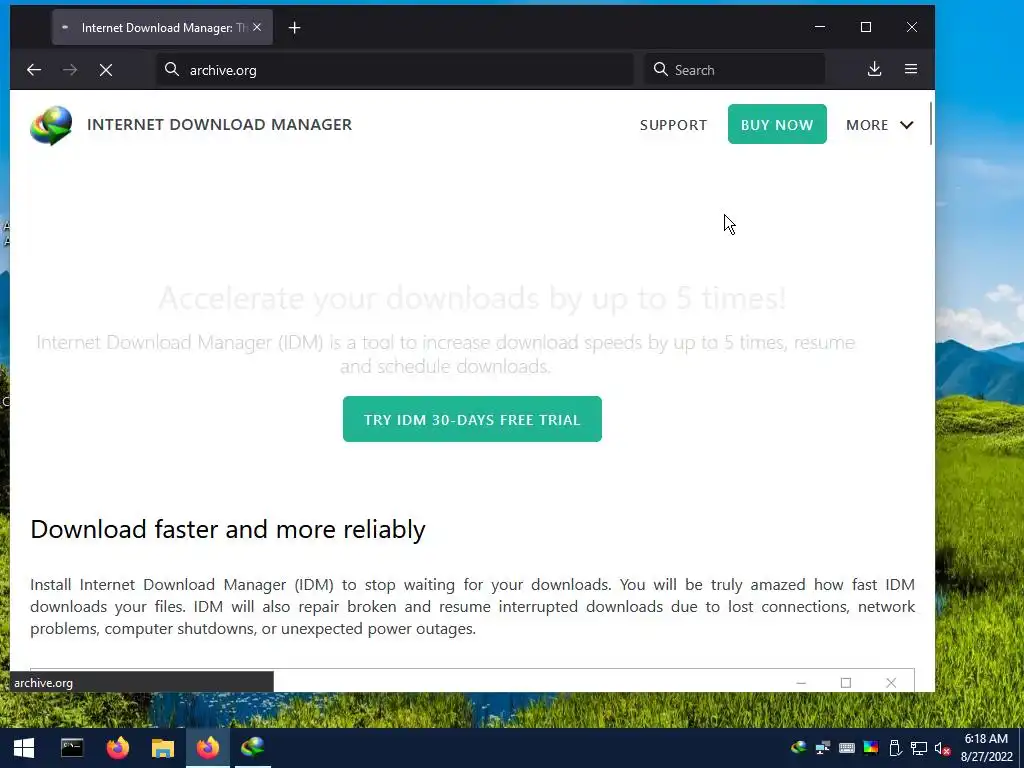1024x768 pixels.
Task: Click the wired network status tray icon
Action: 920,748
